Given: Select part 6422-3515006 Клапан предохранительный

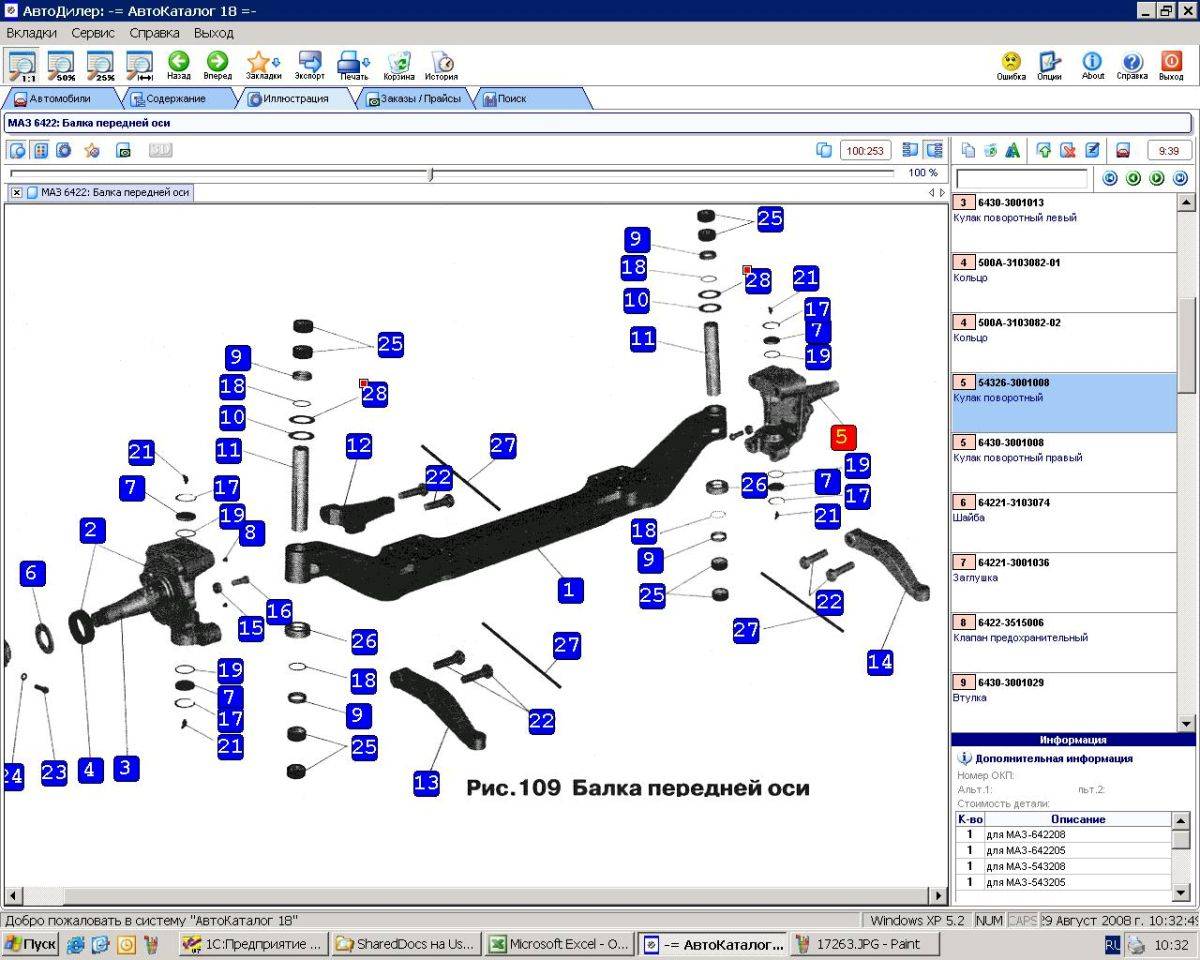Looking at the screenshot, I should (1064, 643).
